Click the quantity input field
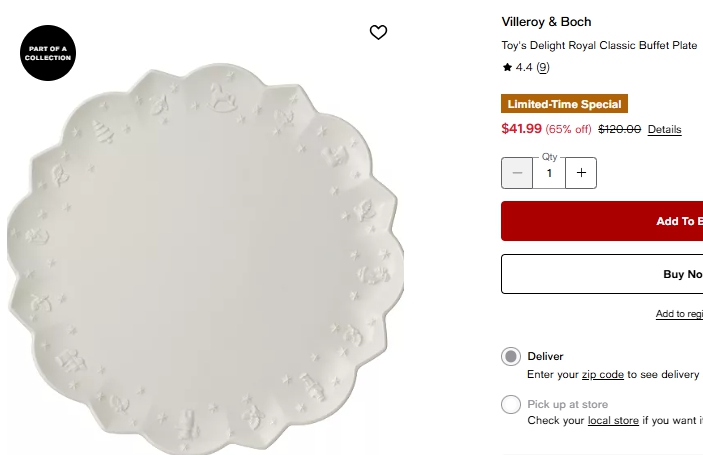Screen dimensions: 703x455 549,173
